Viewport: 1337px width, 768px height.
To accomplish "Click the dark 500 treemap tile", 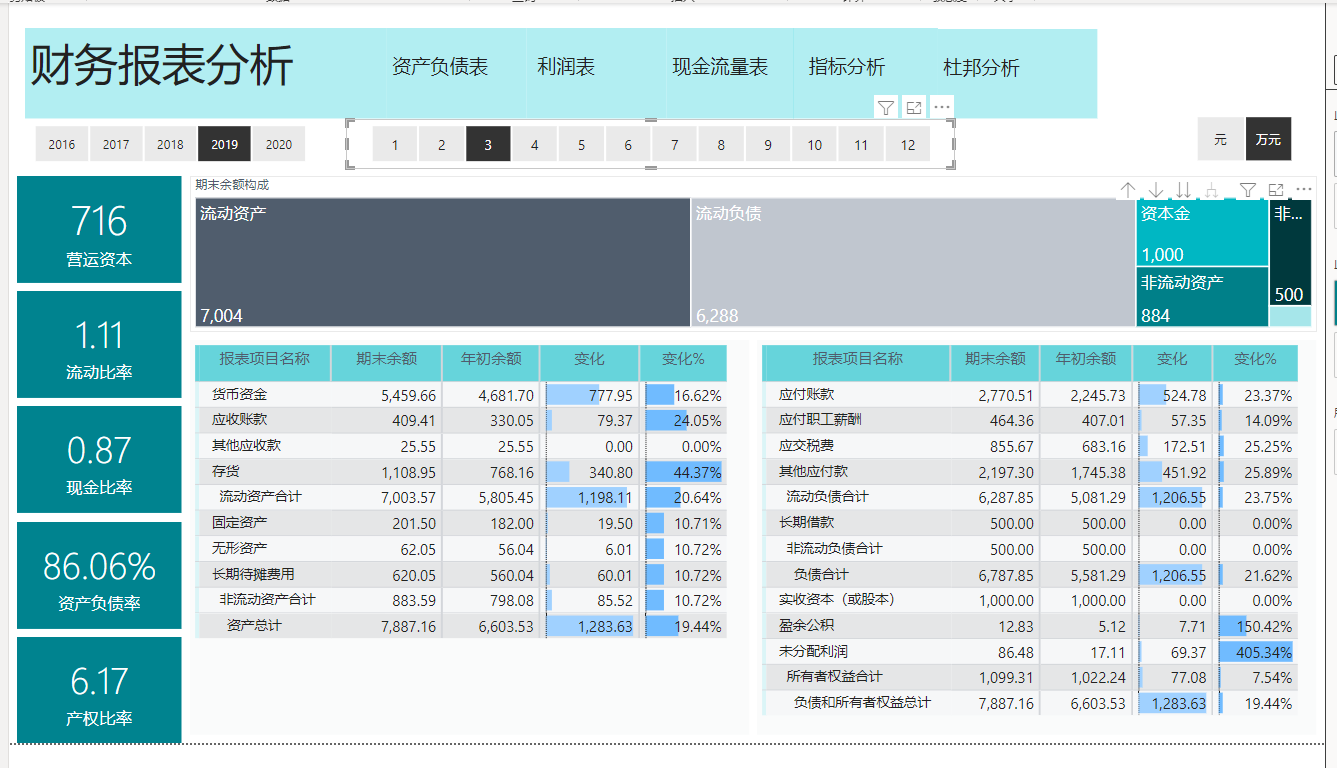I will click(x=1290, y=252).
